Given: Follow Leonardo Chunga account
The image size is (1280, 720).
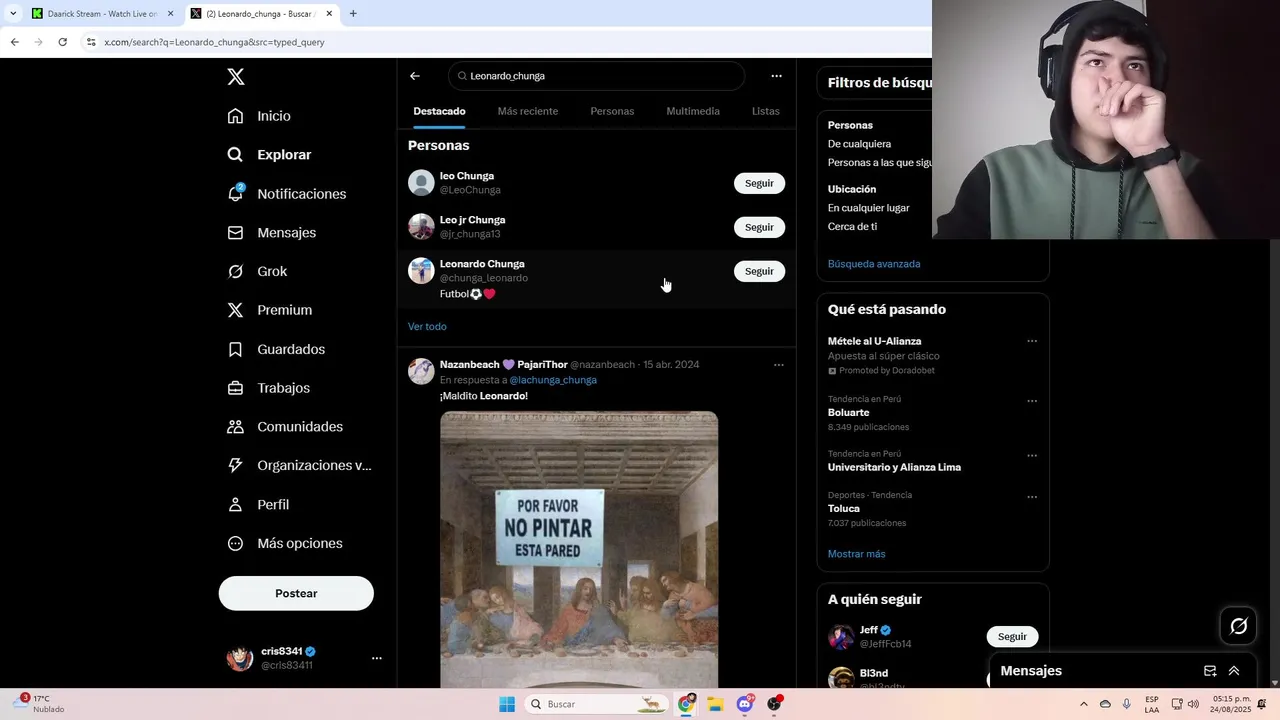Looking at the screenshot, I should click(759, 271).
